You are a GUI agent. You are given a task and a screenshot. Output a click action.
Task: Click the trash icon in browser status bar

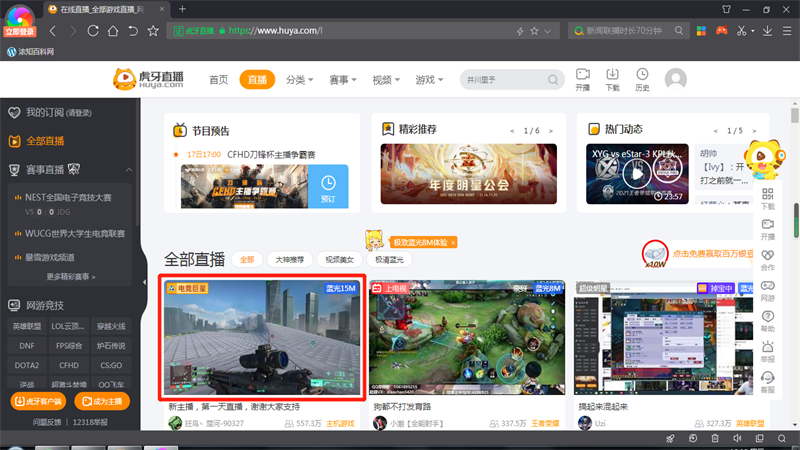pos(715,438)
